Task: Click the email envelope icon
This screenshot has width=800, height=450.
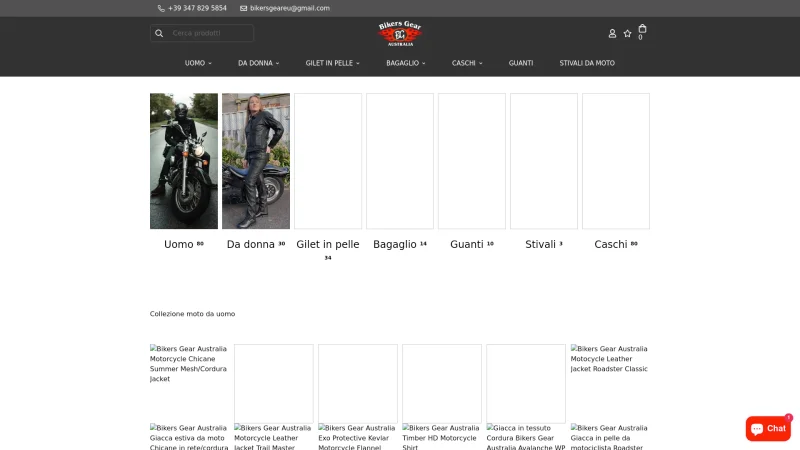Action: pyautogui.click(x=243, y=8)
